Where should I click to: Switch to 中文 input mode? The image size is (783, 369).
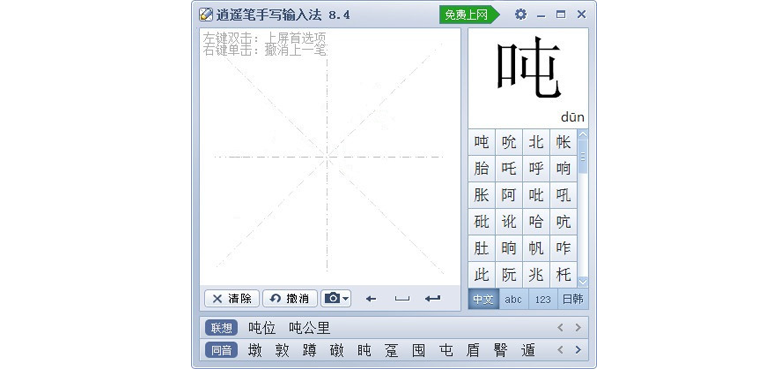[483, 299]
